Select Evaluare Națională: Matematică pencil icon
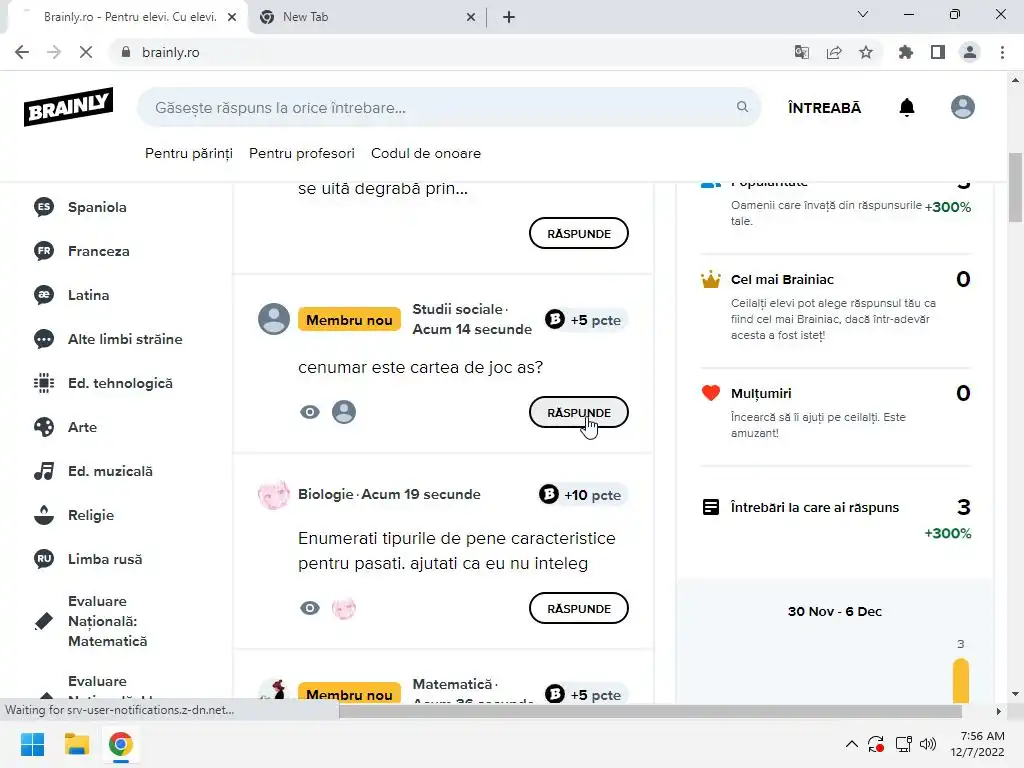Screen dimensions: 1024x768 (44, 621)
